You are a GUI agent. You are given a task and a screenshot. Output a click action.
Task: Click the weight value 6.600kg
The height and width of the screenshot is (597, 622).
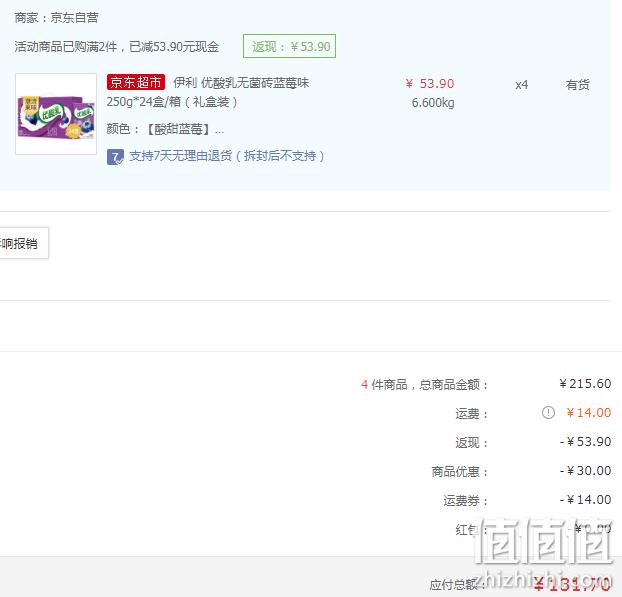click(433, 103)
